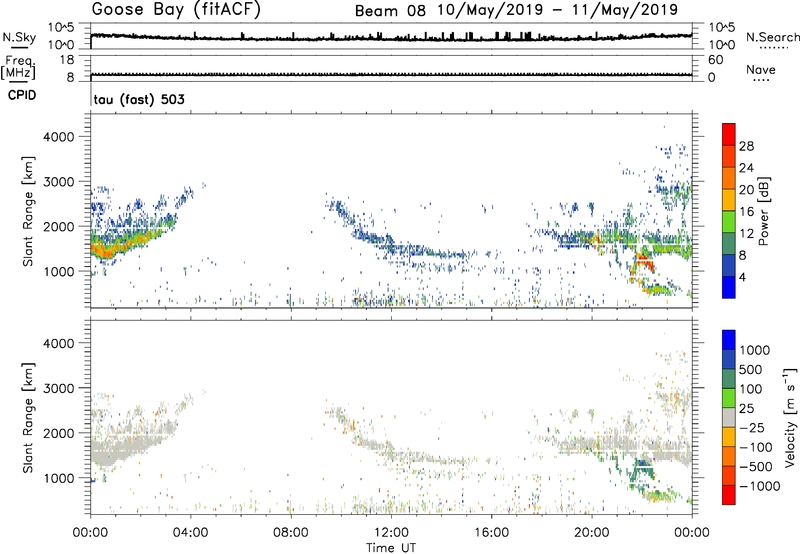The width and height of the screenshot is (800, 554).
Task: Click the "tau (fast) 503" mode text
Action: (x=139, y=99)
